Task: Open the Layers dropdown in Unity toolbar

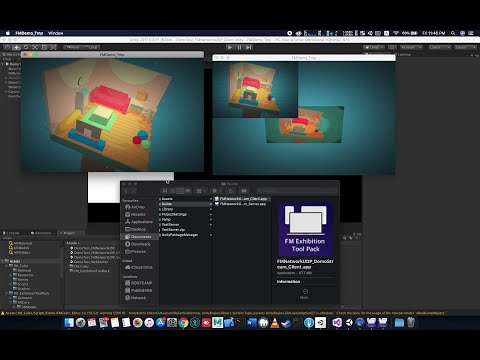Action: [439, 47]
